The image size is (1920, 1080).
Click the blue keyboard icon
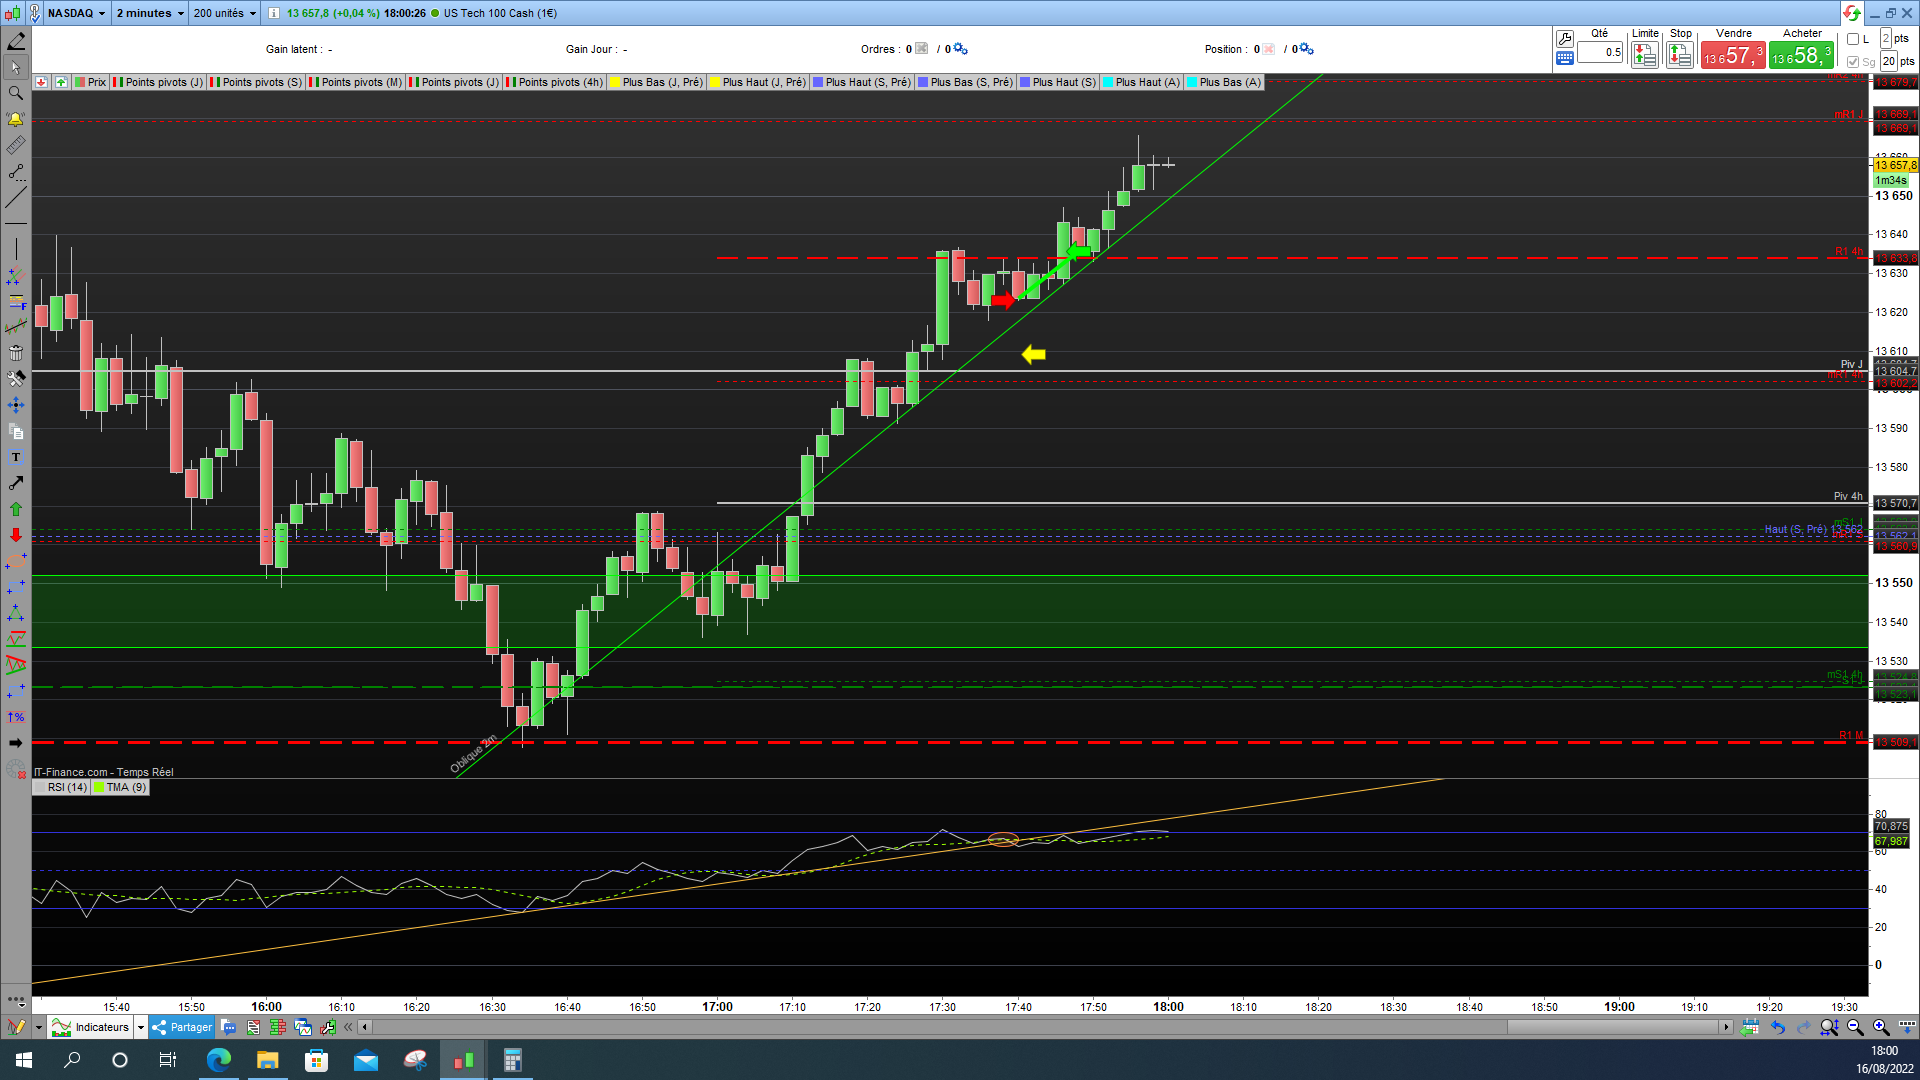pos(1565,59)
